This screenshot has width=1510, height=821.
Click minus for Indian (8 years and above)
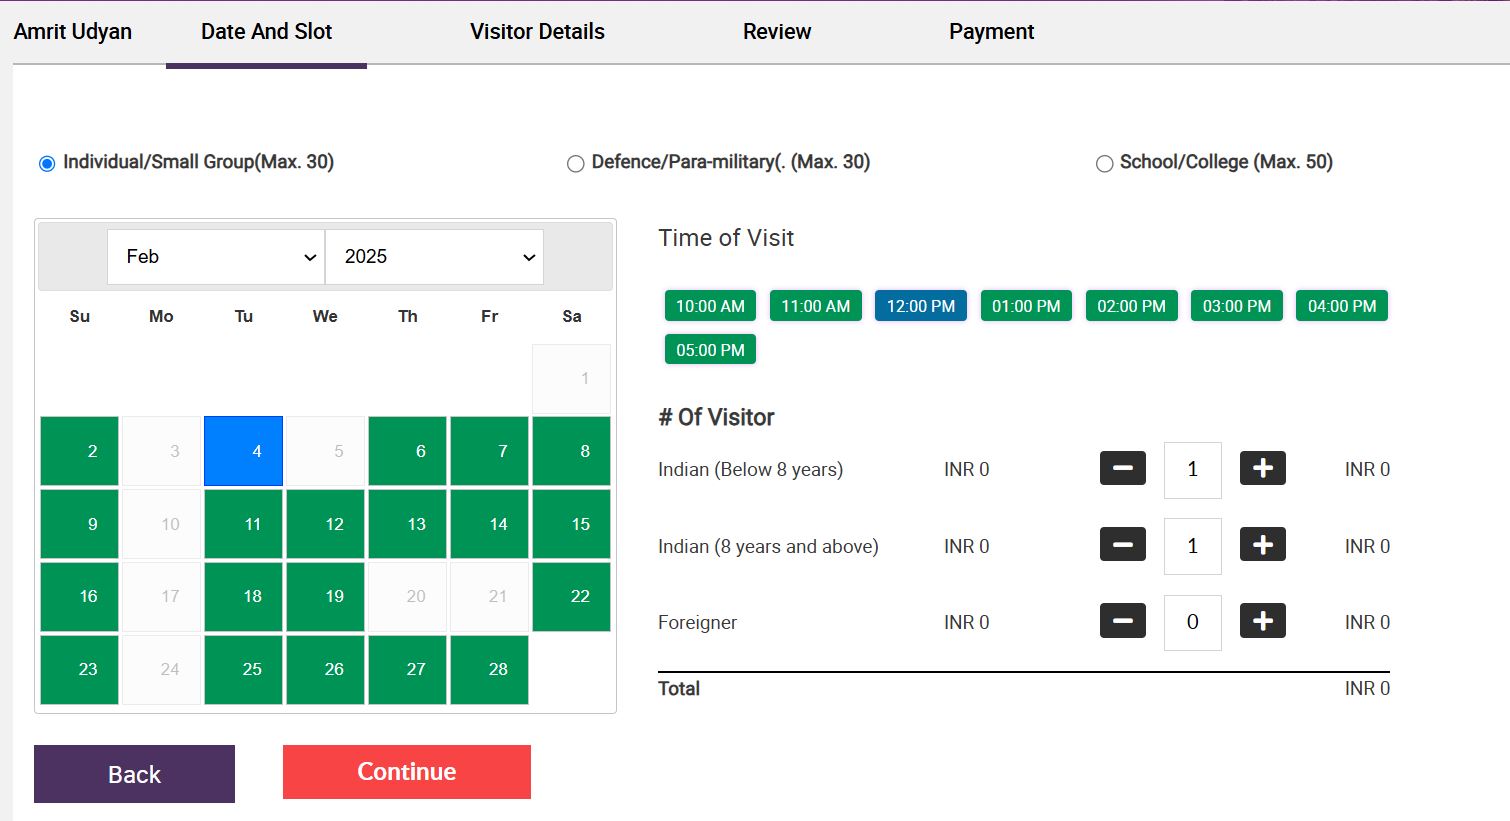click(x=1122, y=545)
